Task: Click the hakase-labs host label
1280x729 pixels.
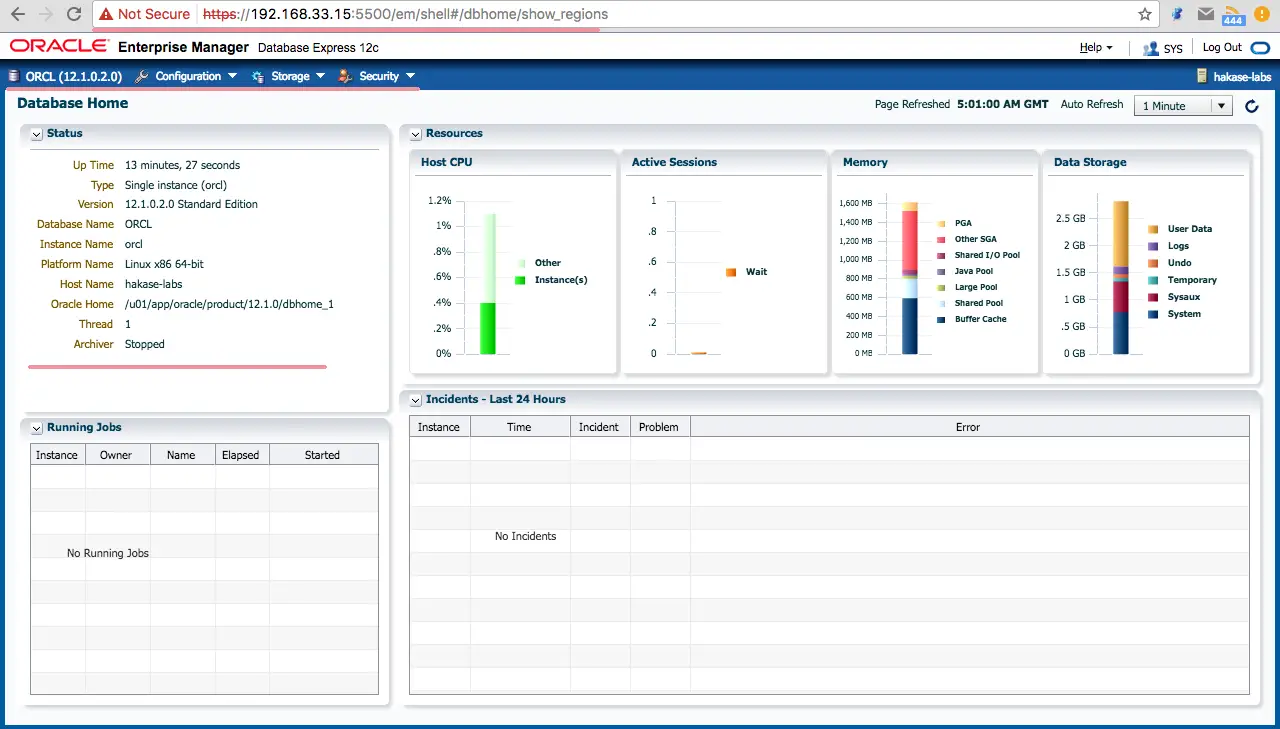Action: point(1242,76)
